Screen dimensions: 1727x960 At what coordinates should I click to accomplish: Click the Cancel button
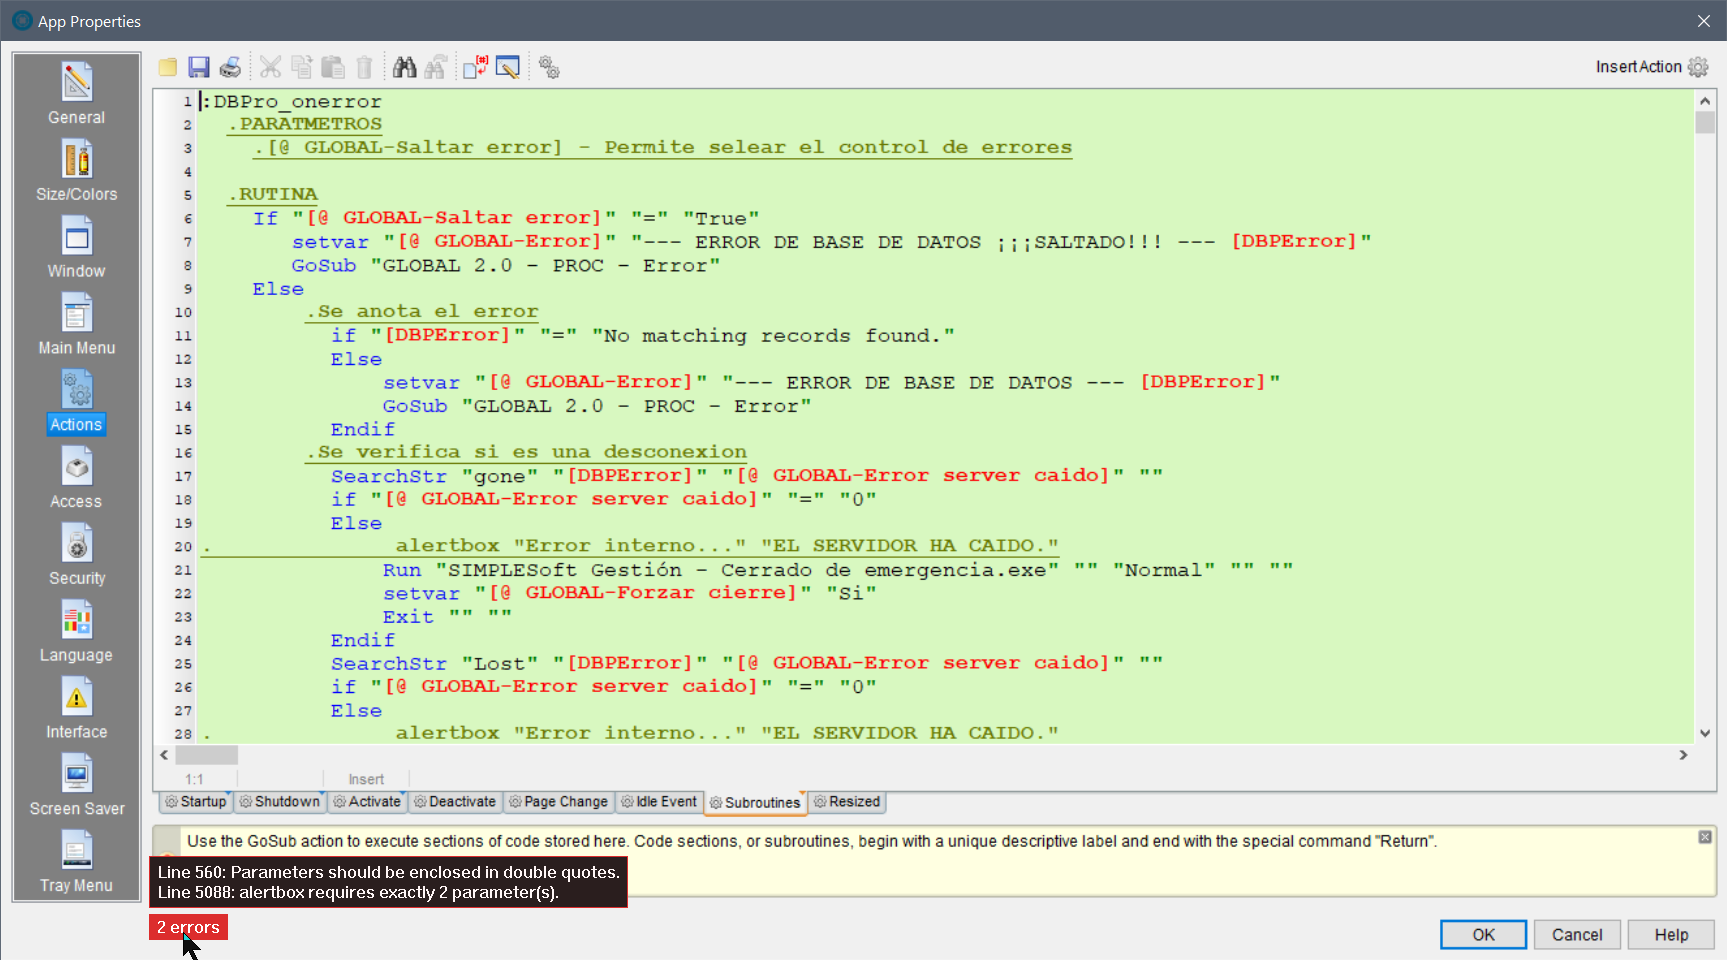pyautogui.click(x=1577, y=935)
